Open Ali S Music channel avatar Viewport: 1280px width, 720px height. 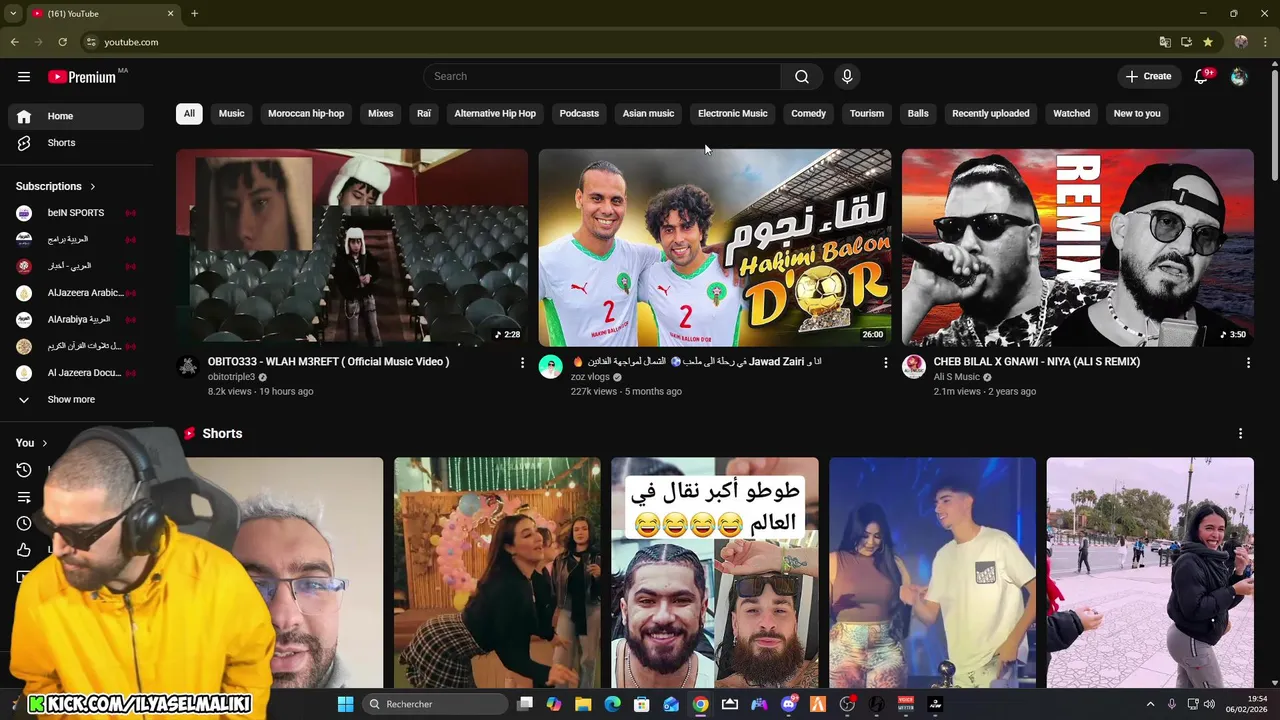point(914,367)
